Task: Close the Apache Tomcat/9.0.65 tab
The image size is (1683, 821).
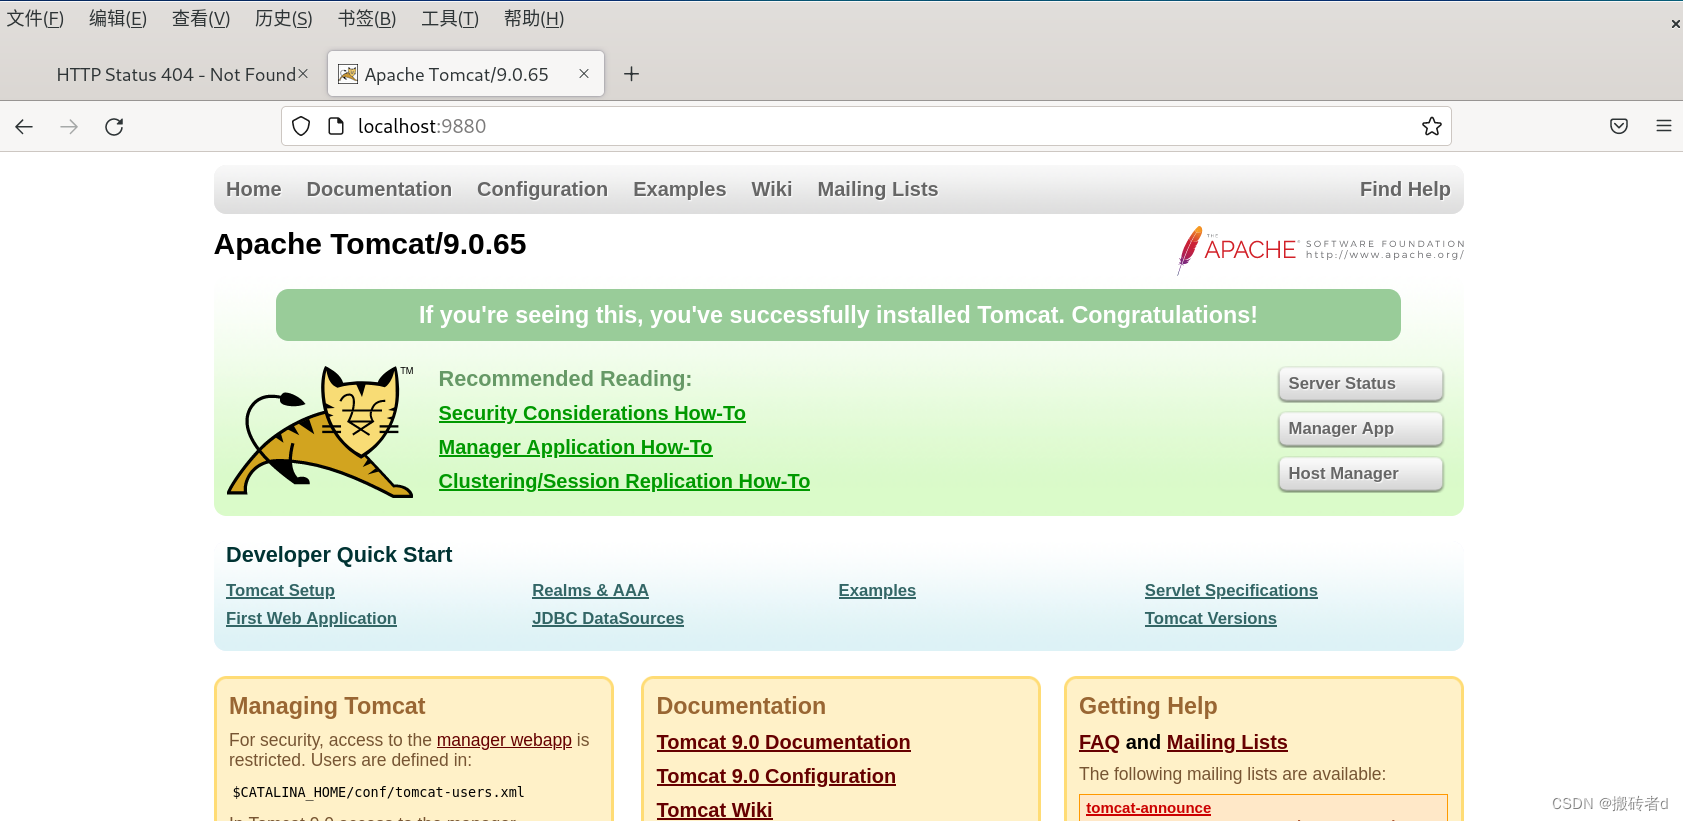Action: (584, 74)
